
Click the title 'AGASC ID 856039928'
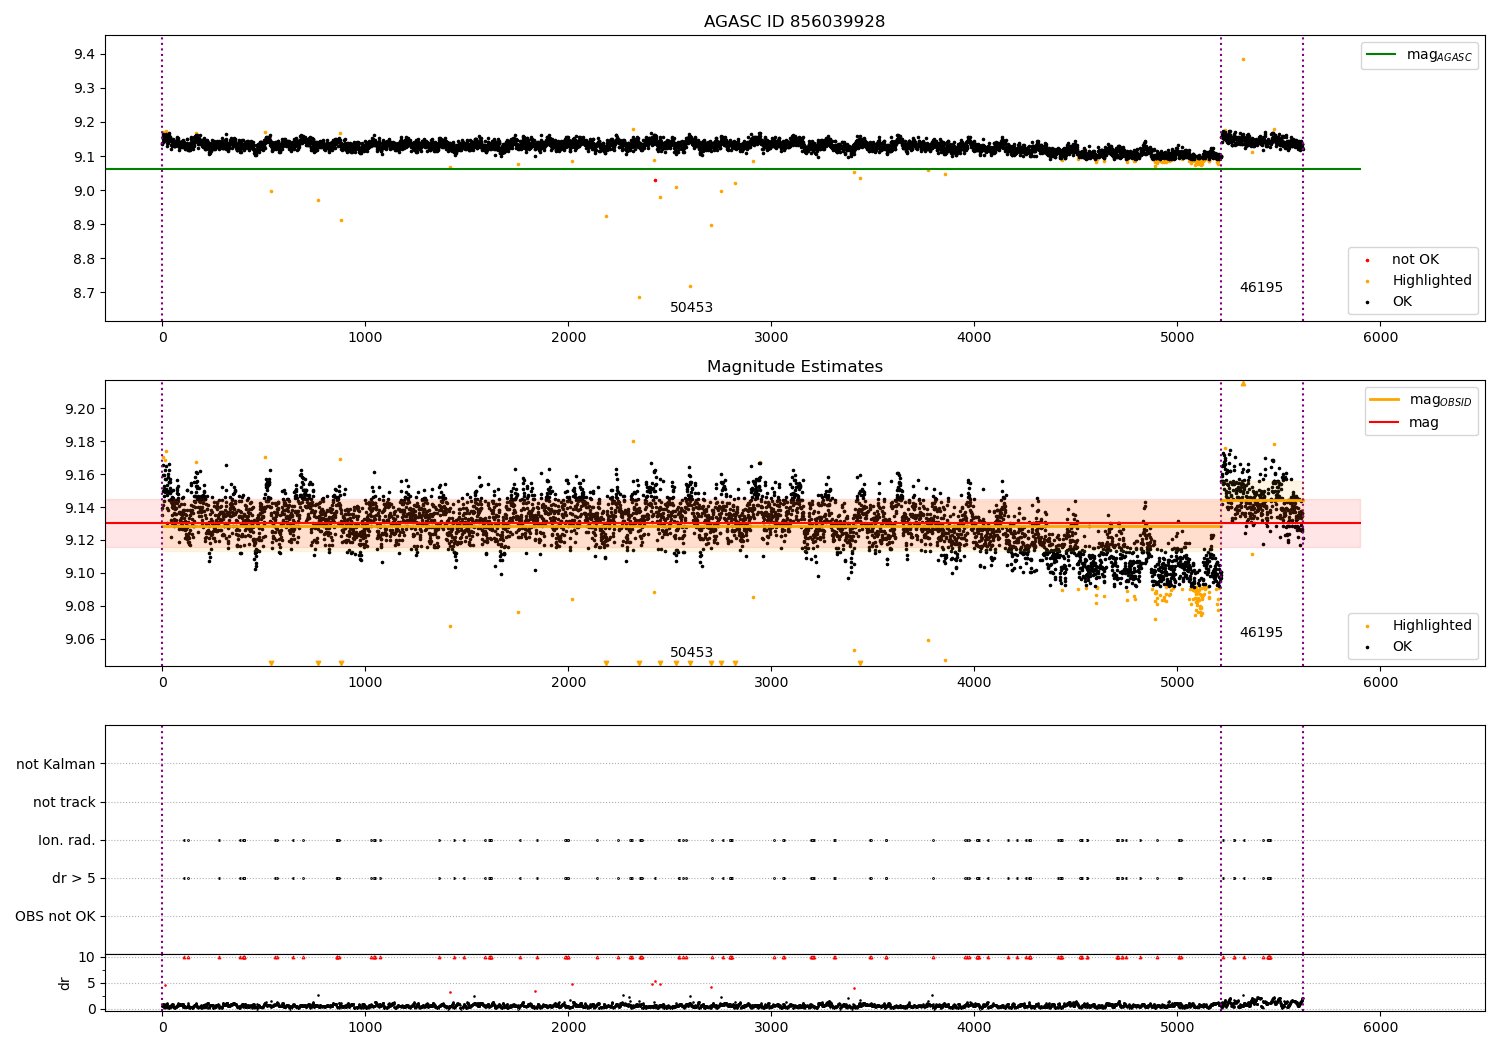tap(794, 22)
